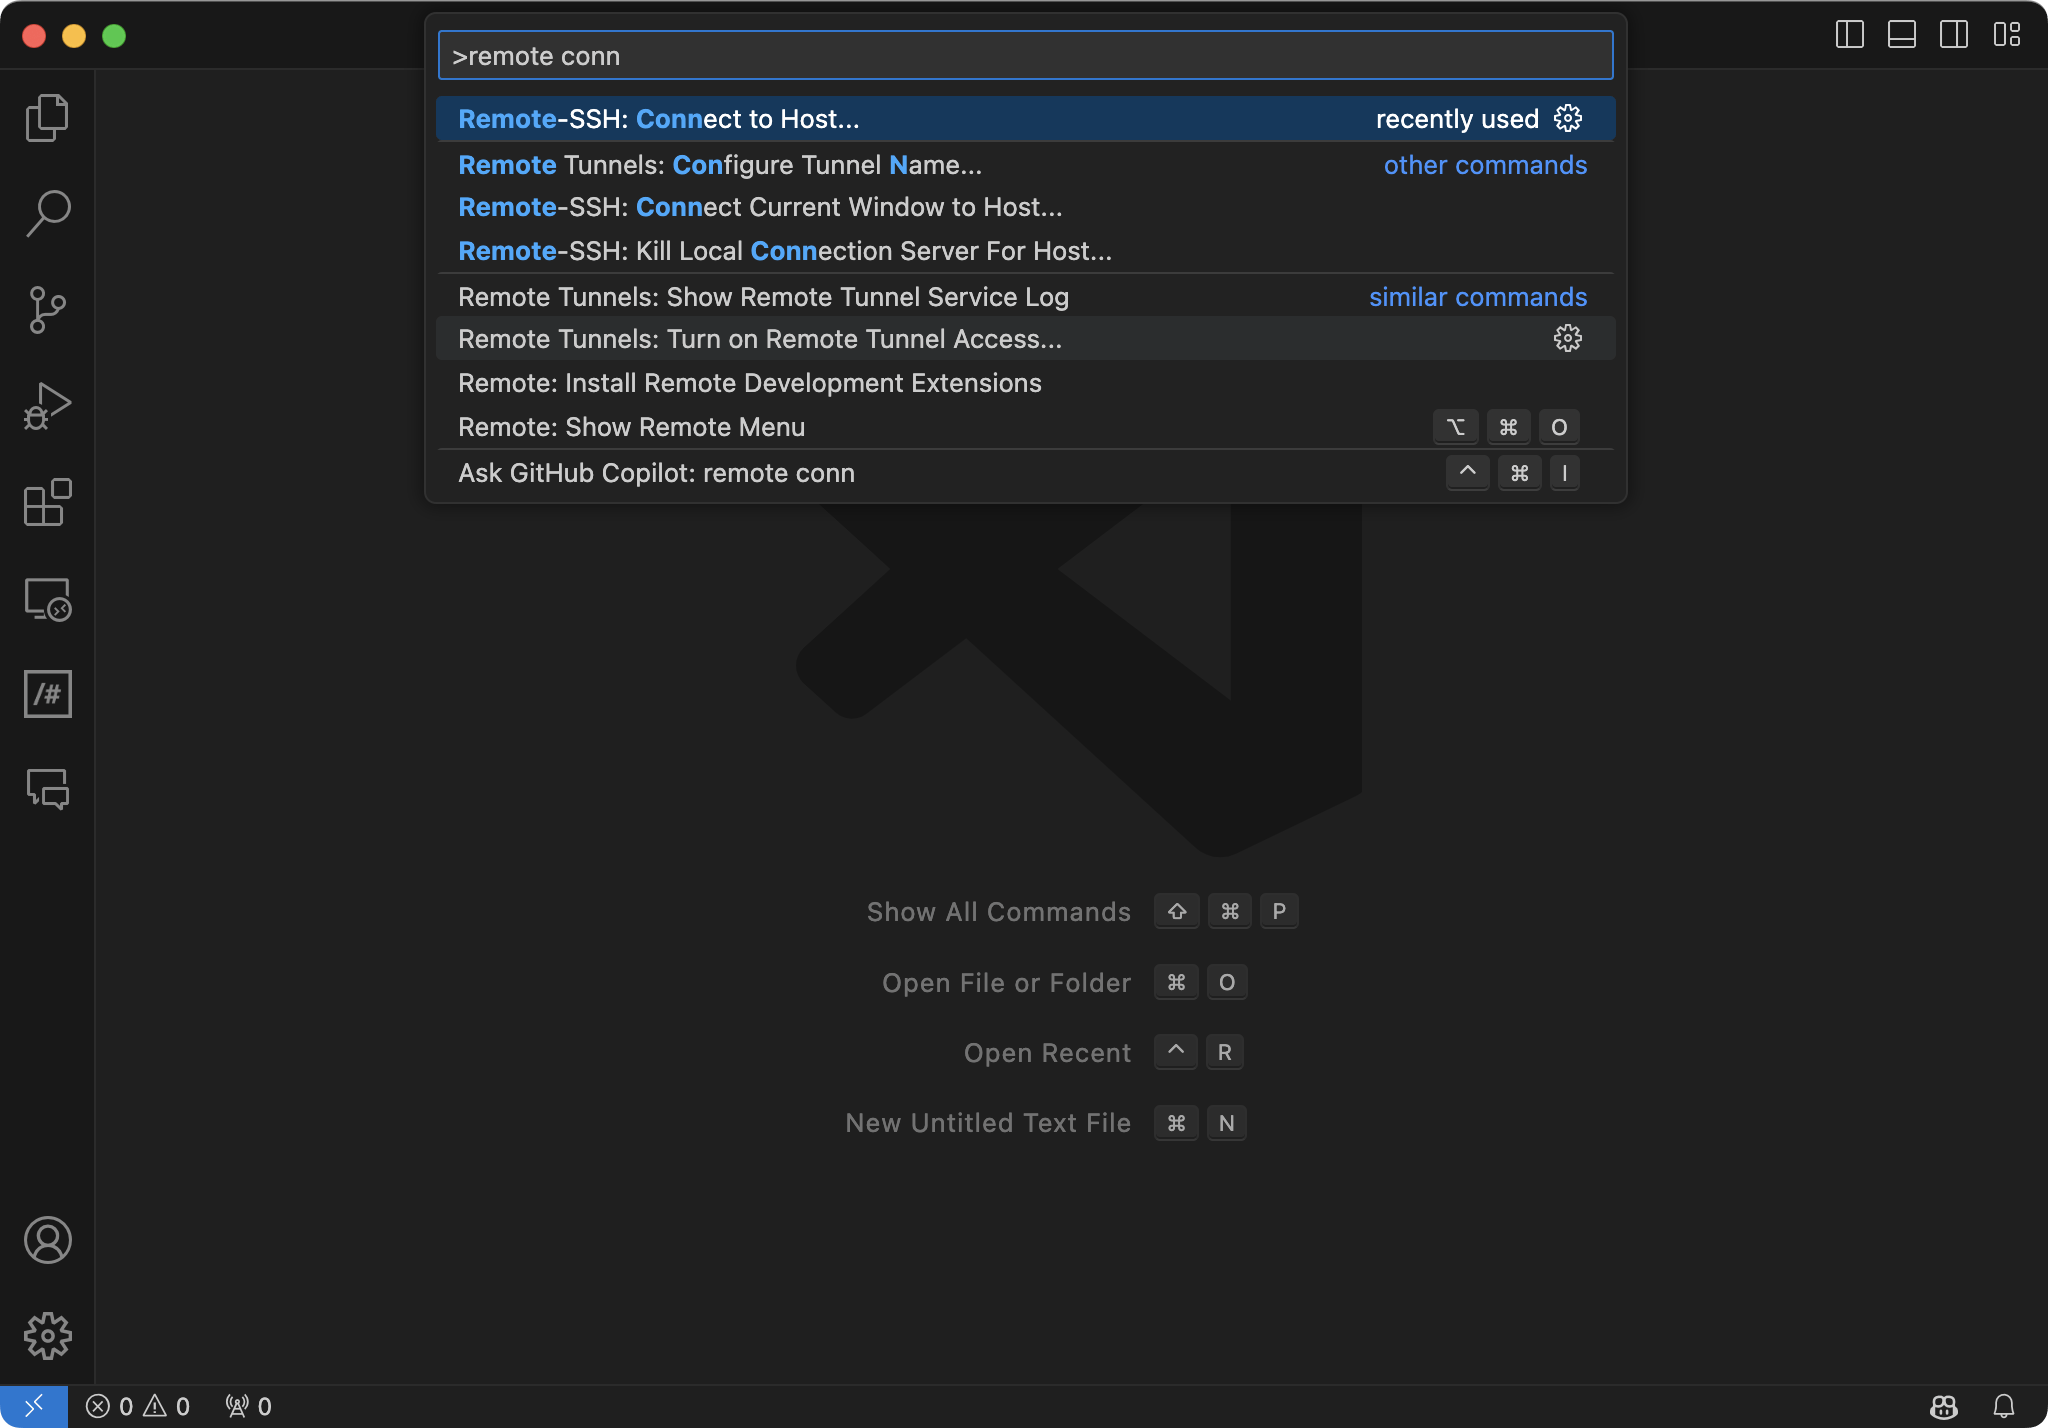The height and width of the screenshot is (1428, 2048).
Task: Open Remote Explorer icon in activity bar
Action: pyautogui.click(x=47, y=598)
